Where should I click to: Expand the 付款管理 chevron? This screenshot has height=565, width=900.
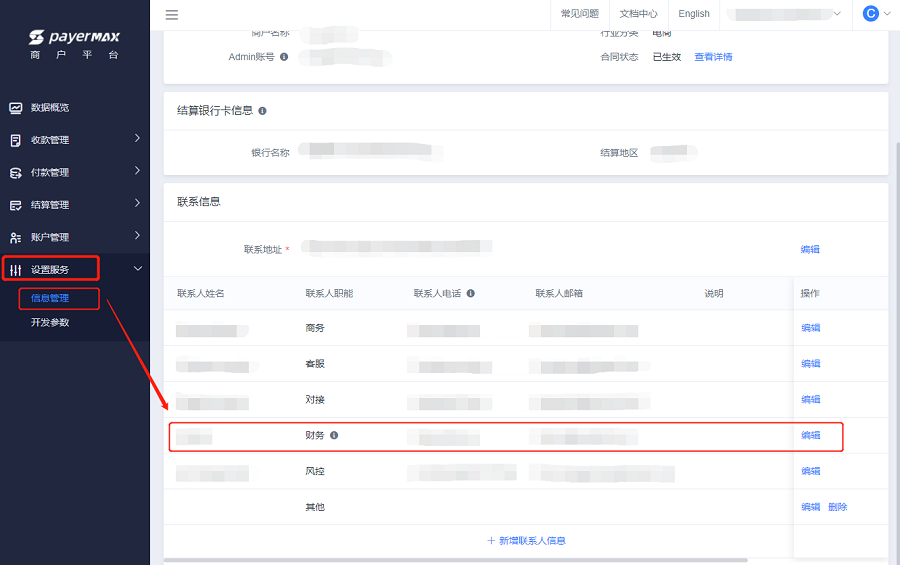point(137,171)
